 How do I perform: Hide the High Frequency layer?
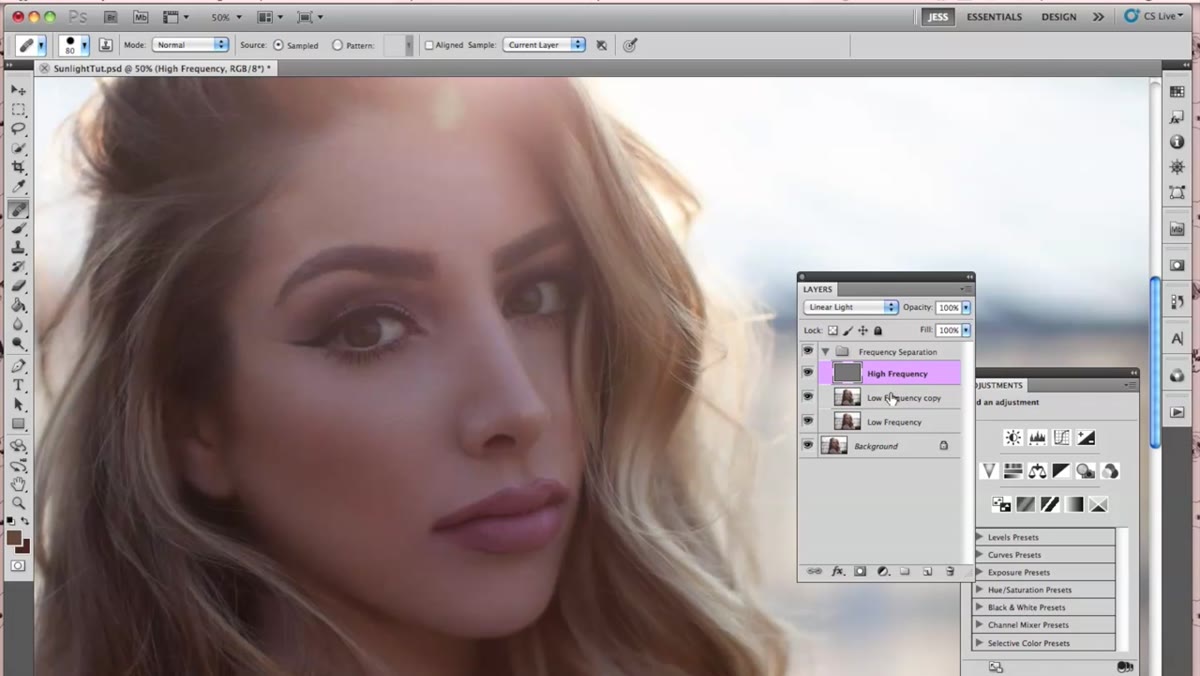tap(807, 373)
